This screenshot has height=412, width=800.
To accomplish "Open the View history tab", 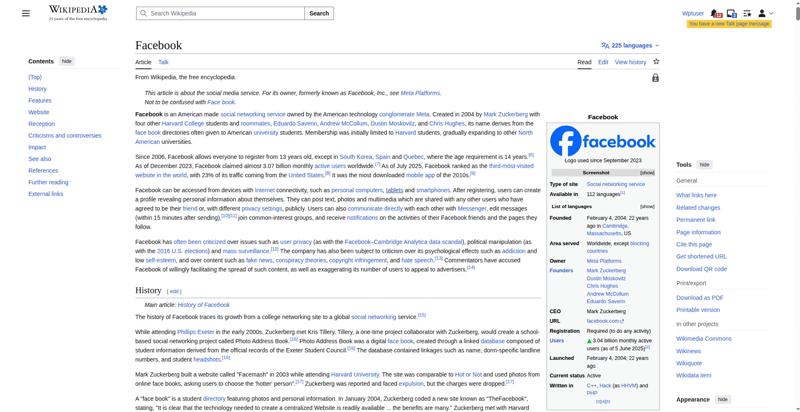I will 630,62.
